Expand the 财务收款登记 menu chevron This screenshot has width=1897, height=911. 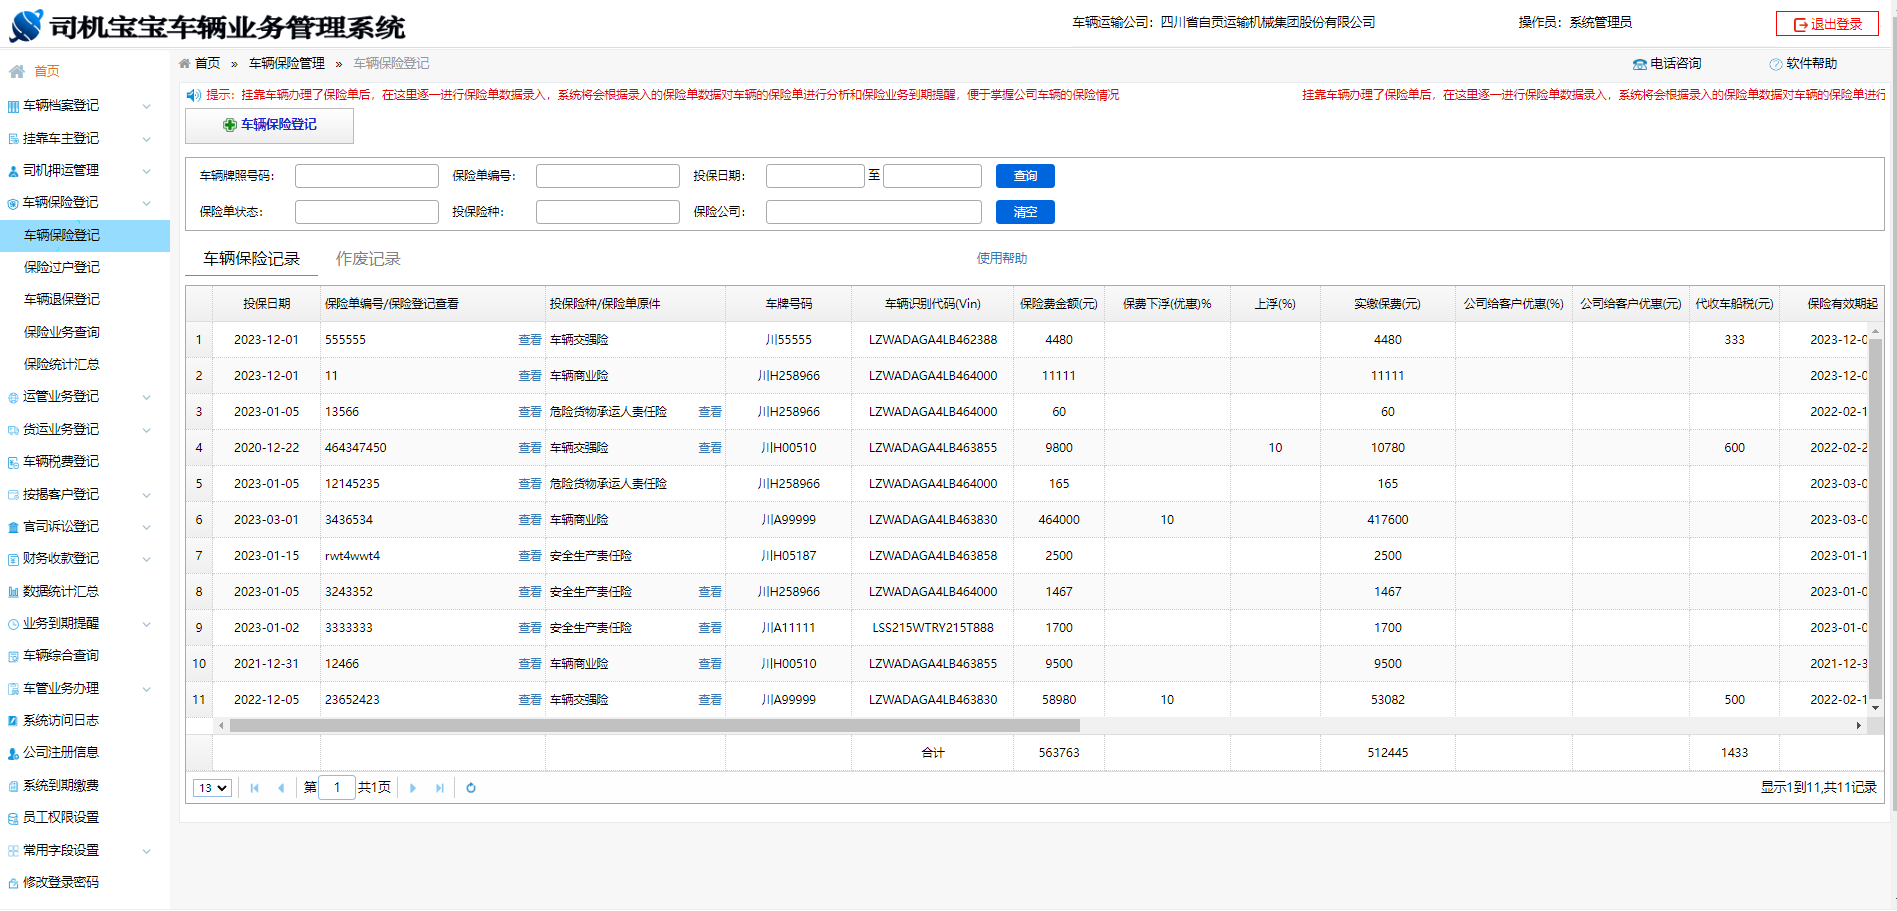[147, 559]
